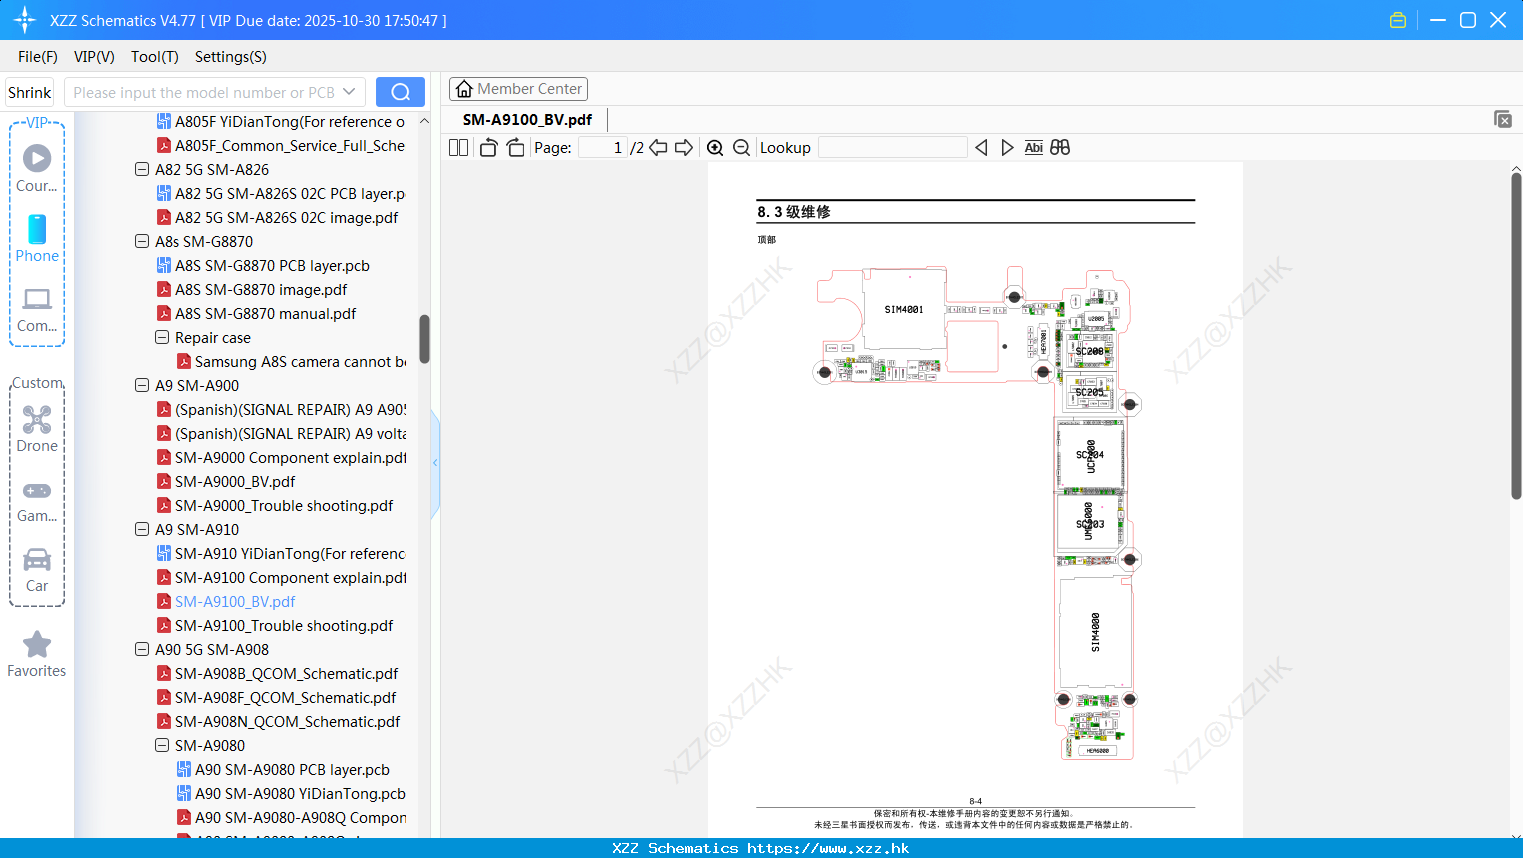Click the Shrink button
1523x858 pixels.
pyautogui.click(x=29, y=92)
